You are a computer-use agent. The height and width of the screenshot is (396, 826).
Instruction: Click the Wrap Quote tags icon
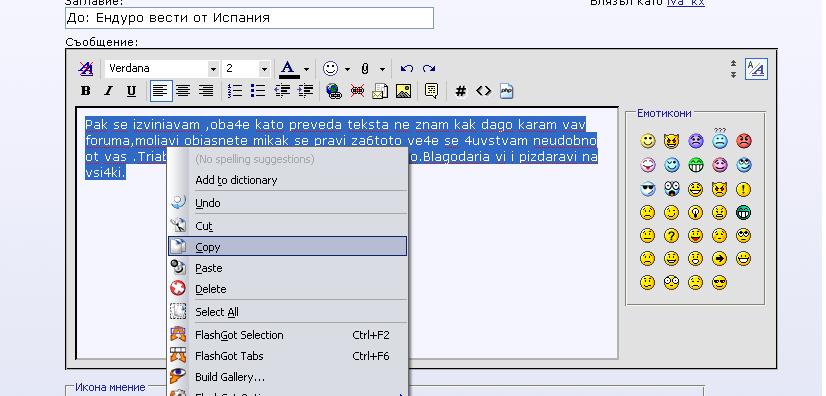pos(431,91)
